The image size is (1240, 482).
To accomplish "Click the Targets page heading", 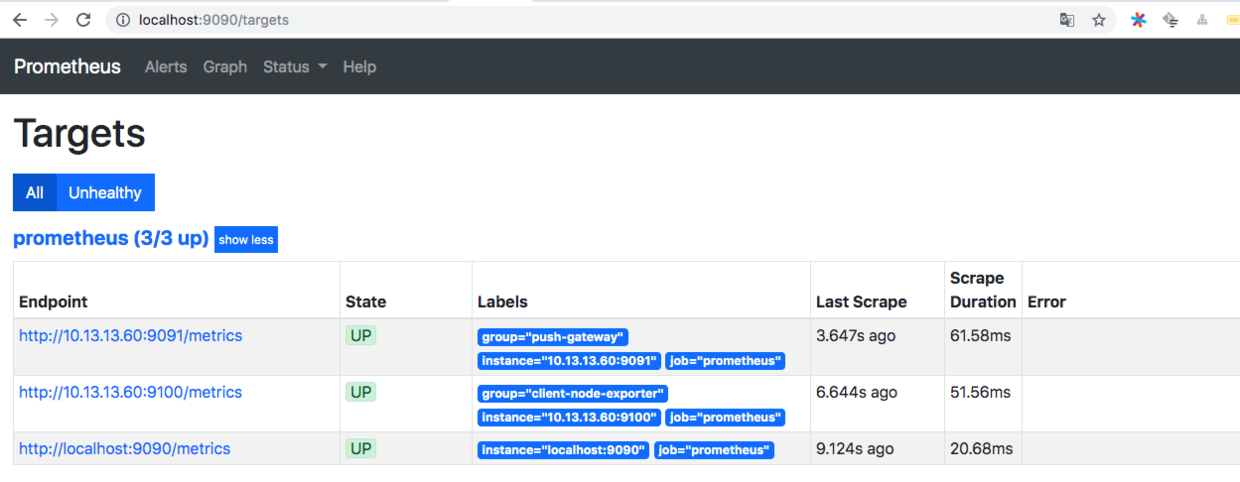I will point(80,133).
